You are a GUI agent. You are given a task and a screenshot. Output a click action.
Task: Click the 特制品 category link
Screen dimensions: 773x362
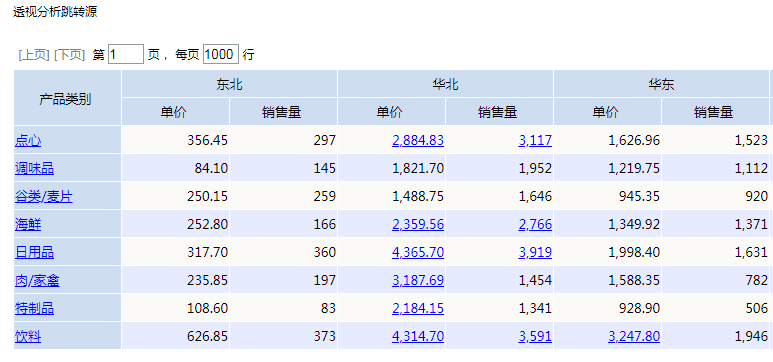click(x=35, y=309)
